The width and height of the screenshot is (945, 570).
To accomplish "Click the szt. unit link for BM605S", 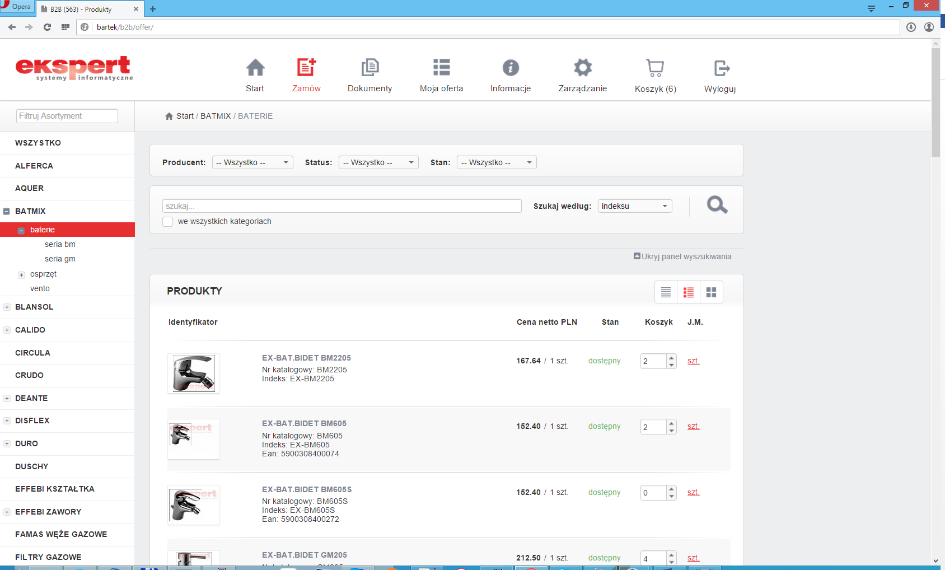I will 693,492.
